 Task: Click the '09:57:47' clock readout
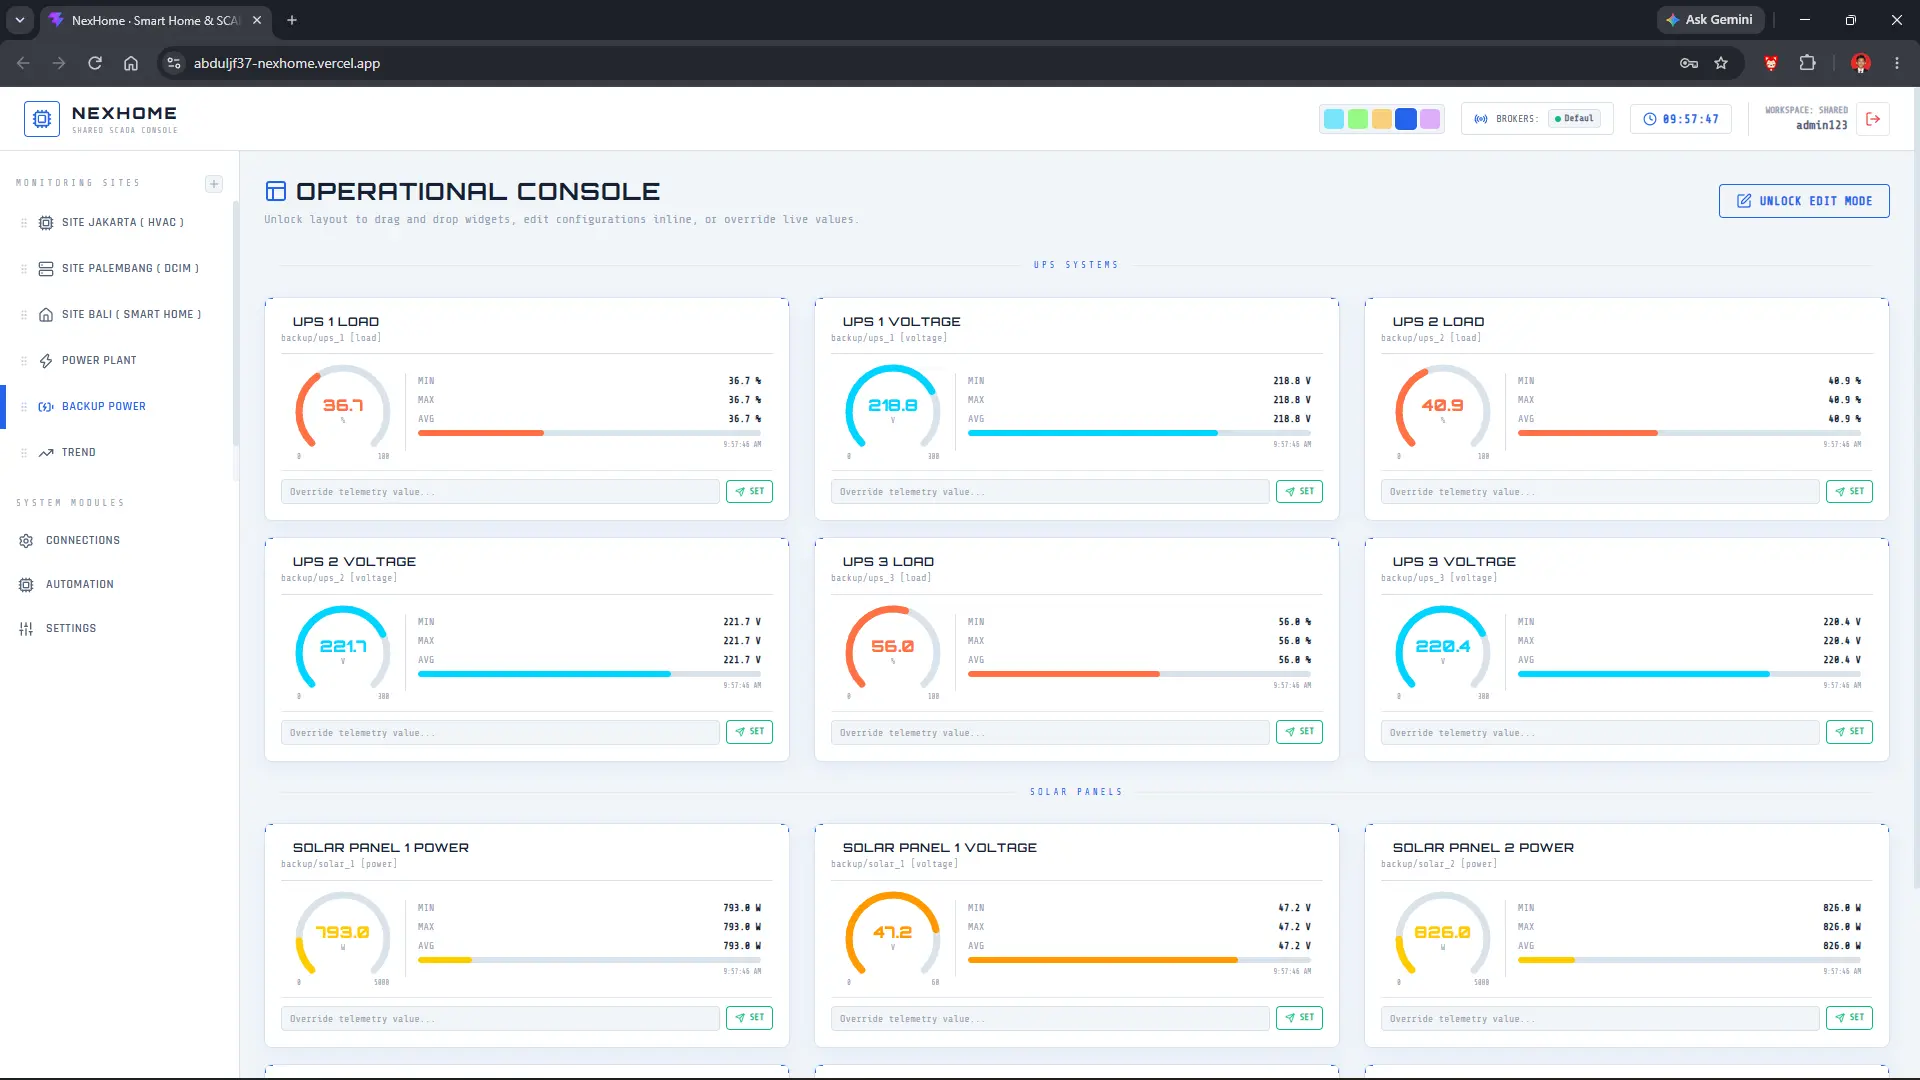point(1691,119)
